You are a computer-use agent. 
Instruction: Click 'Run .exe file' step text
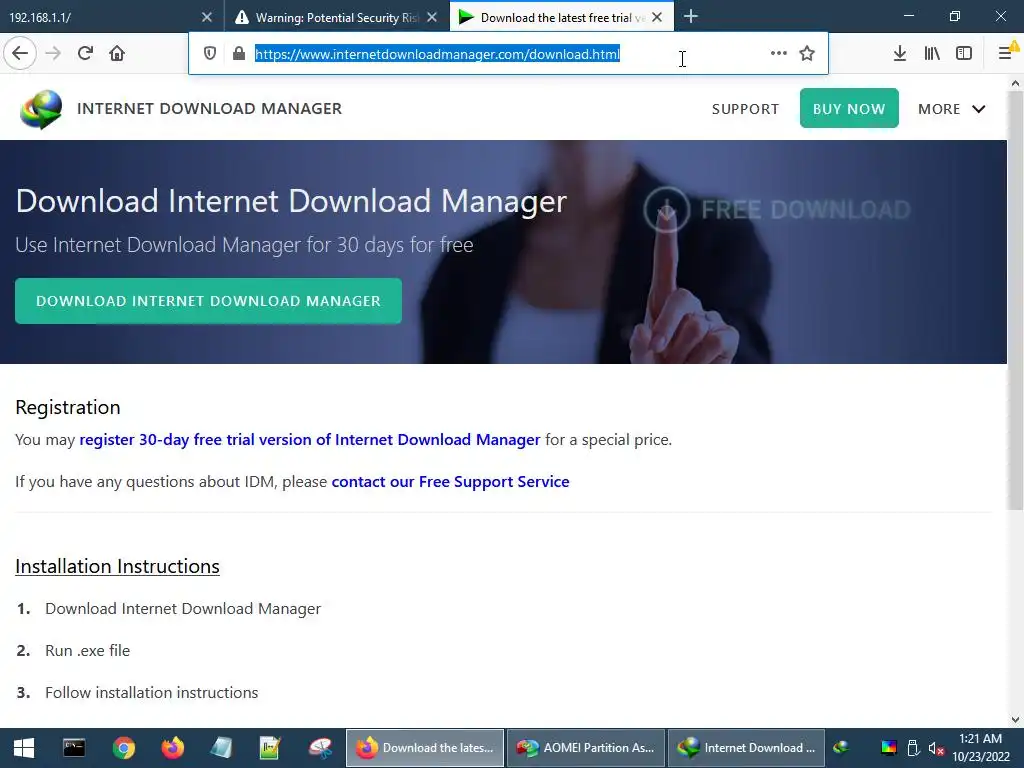[x=88, y=650]
